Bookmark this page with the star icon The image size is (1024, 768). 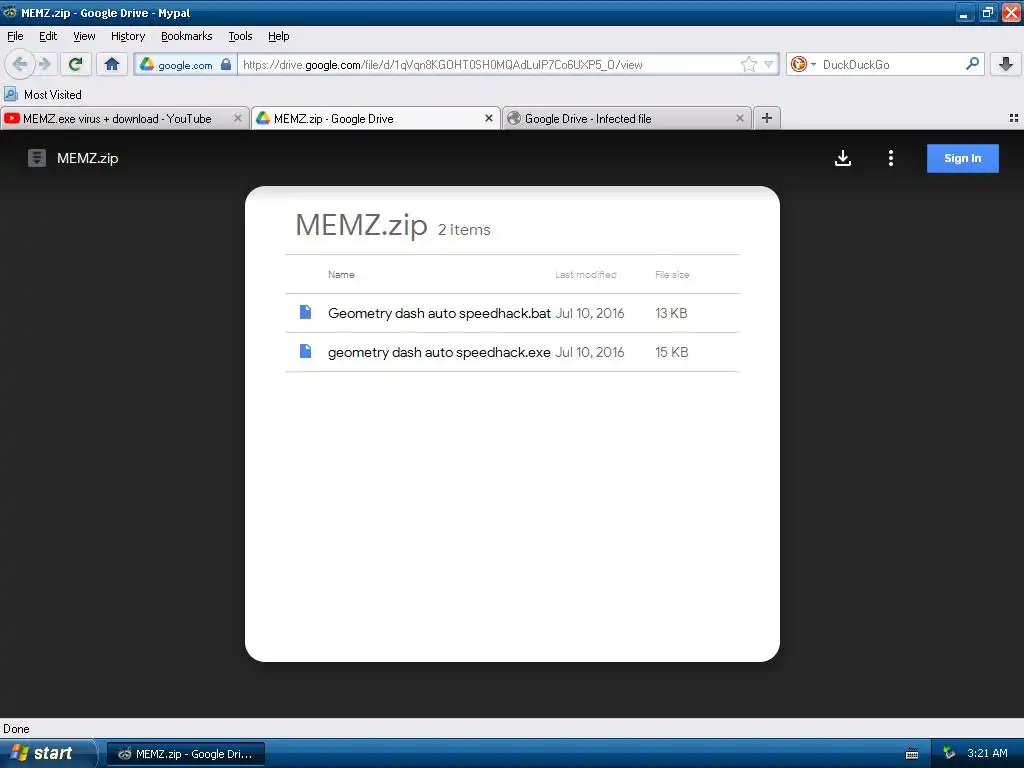(748, 64)
